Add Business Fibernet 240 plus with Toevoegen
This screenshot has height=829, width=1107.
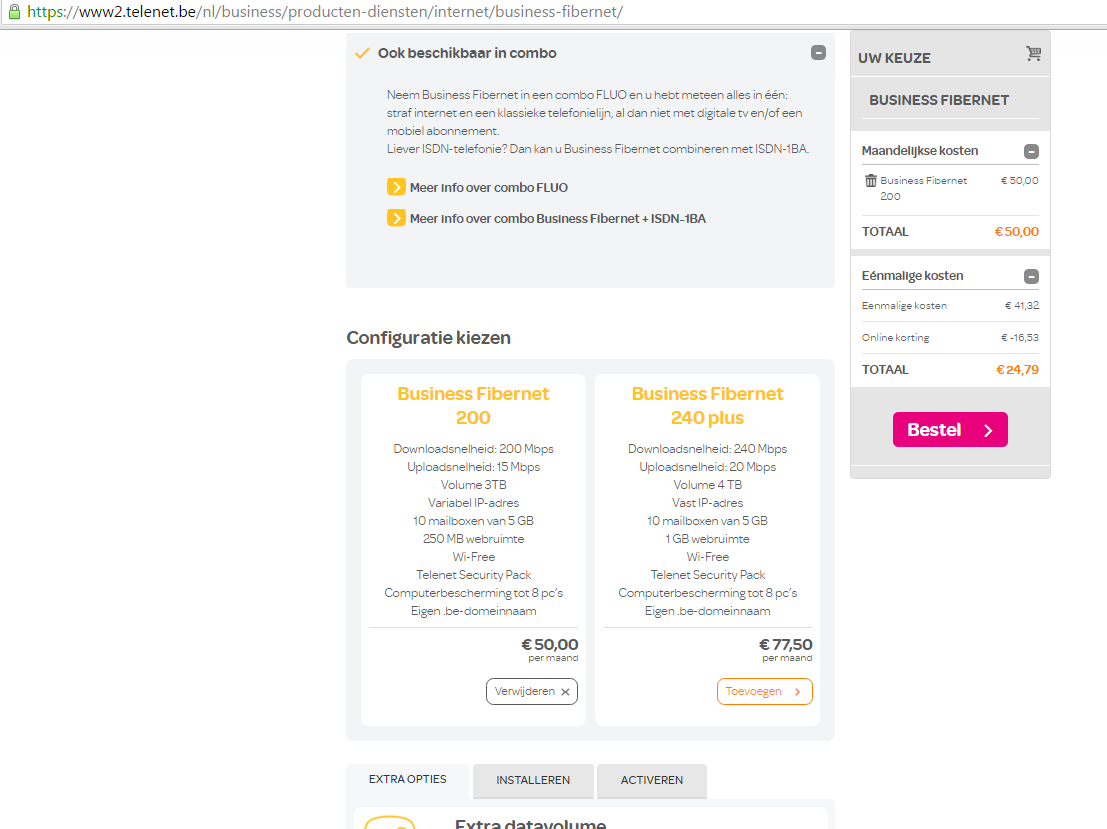click(x=764, y=691)
